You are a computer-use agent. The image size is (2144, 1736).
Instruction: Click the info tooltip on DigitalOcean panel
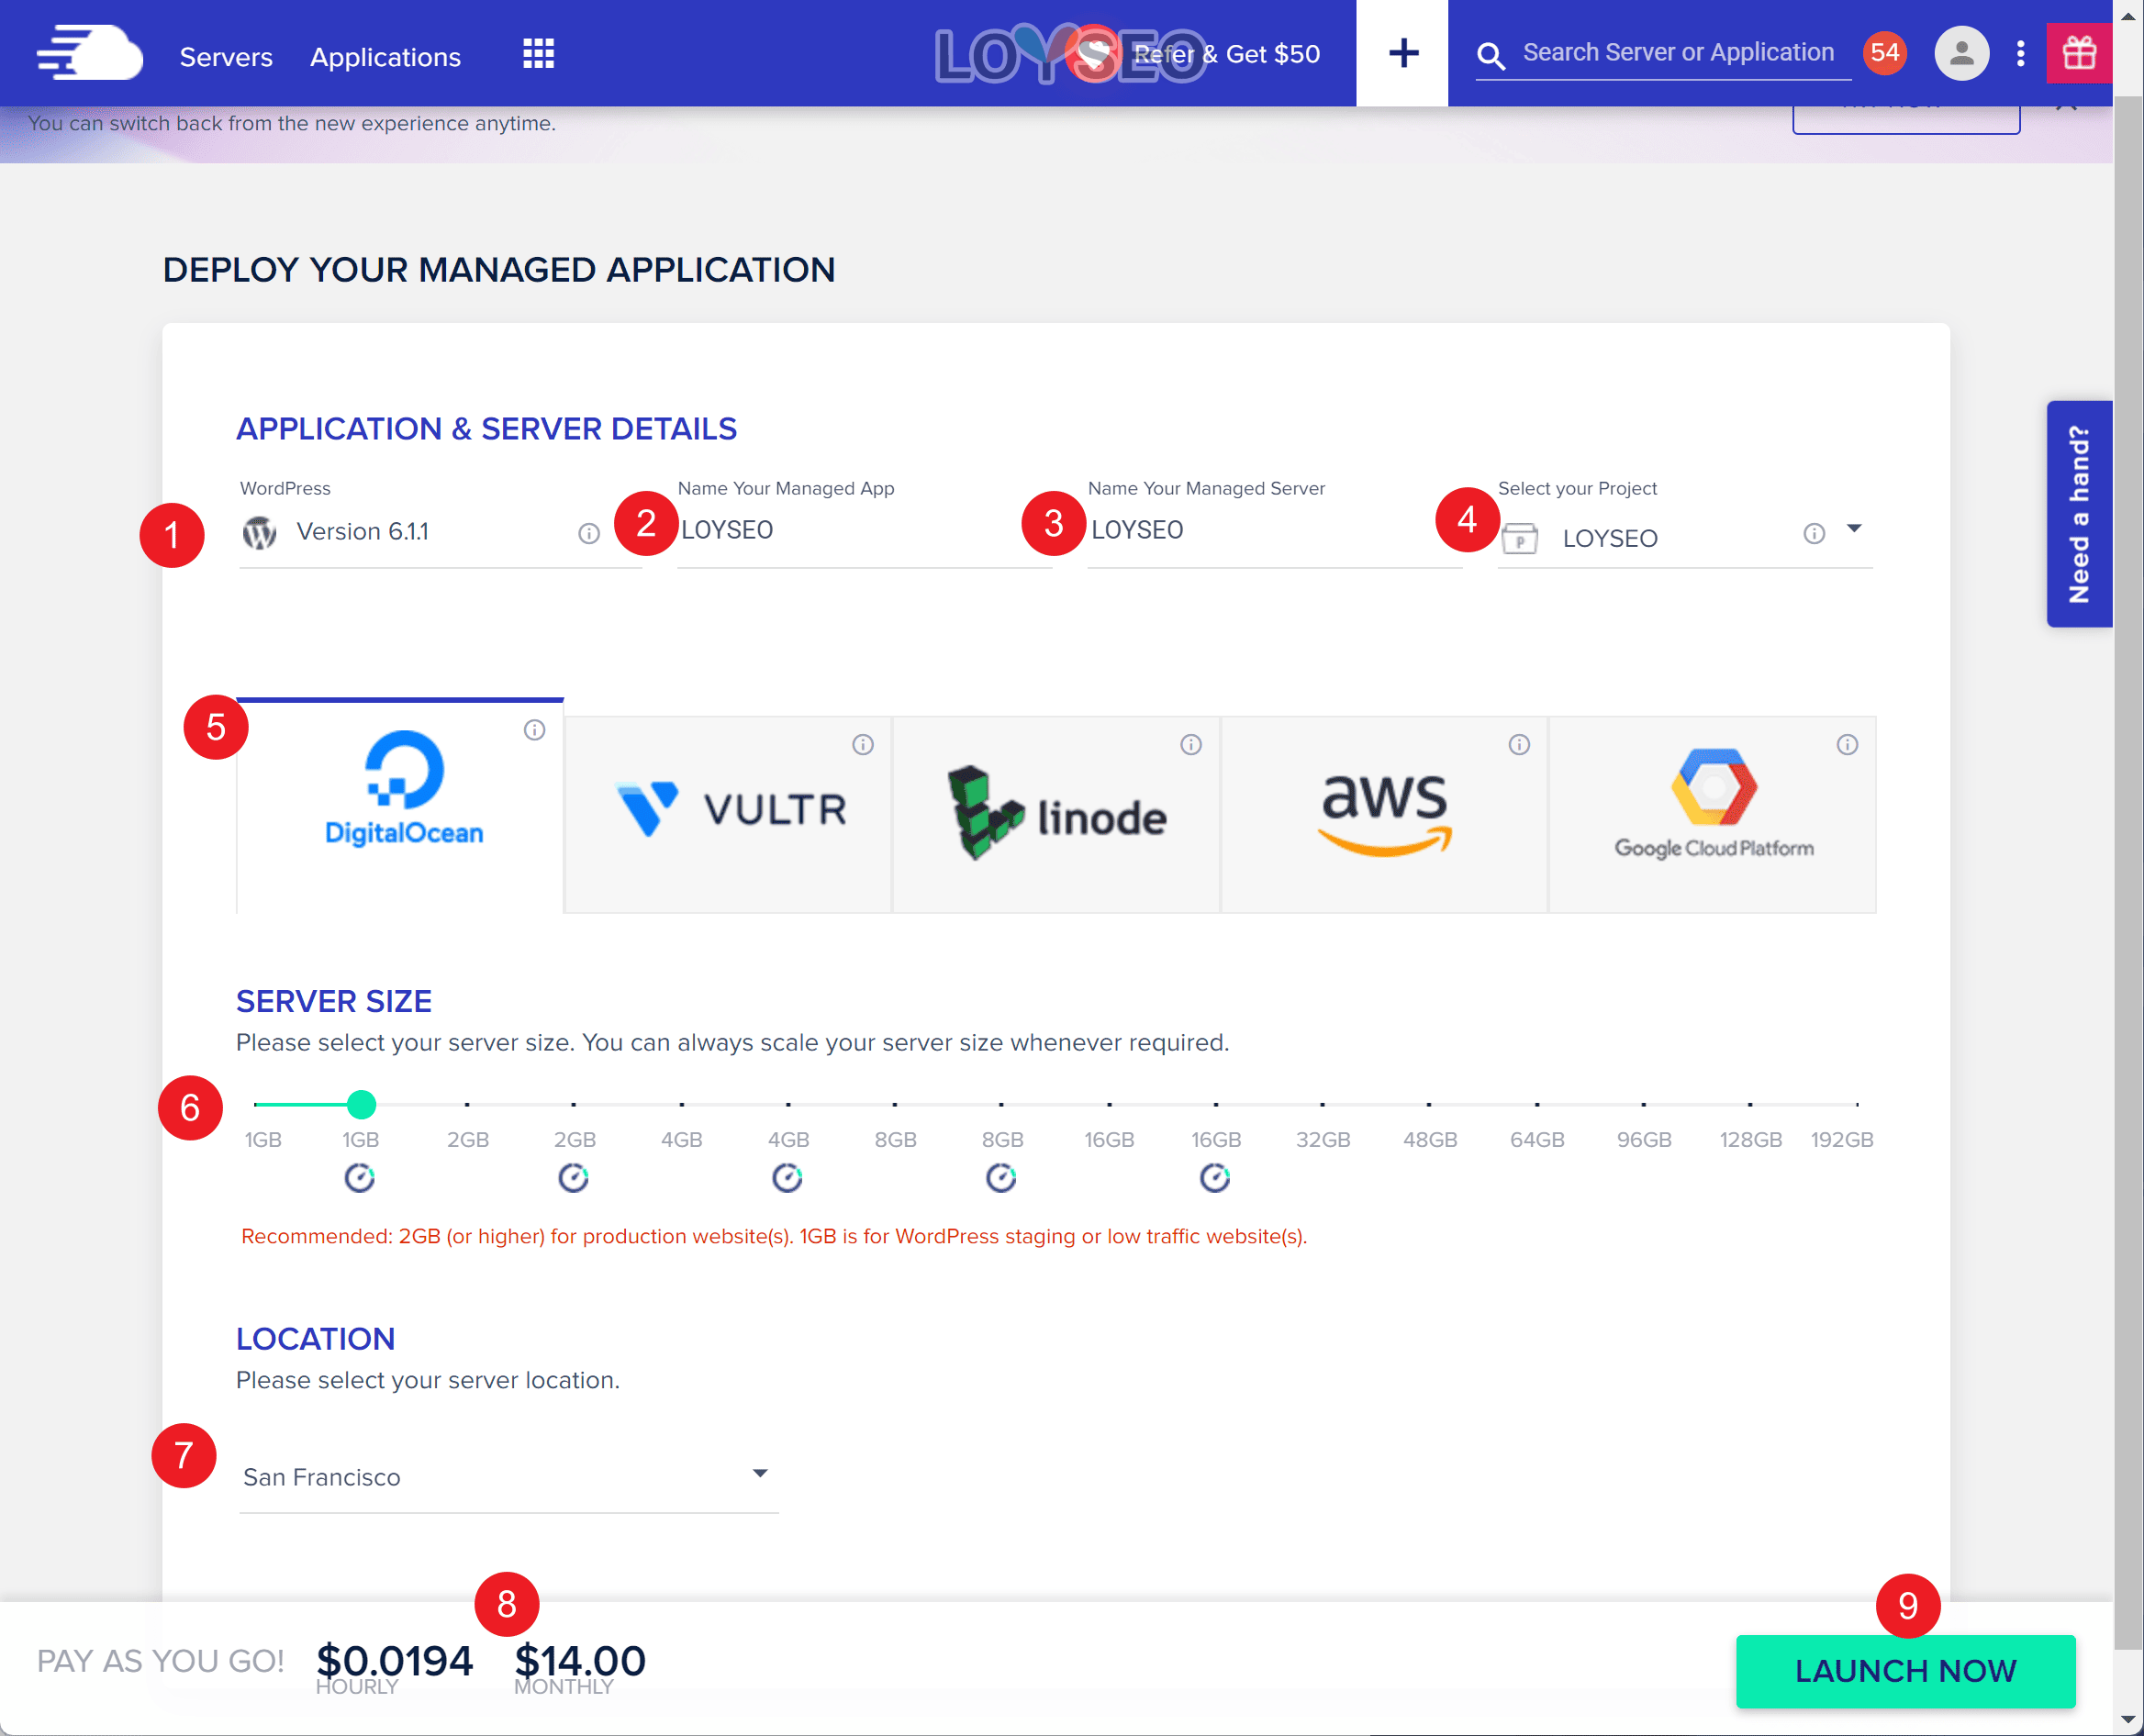[x=533, y=729]
